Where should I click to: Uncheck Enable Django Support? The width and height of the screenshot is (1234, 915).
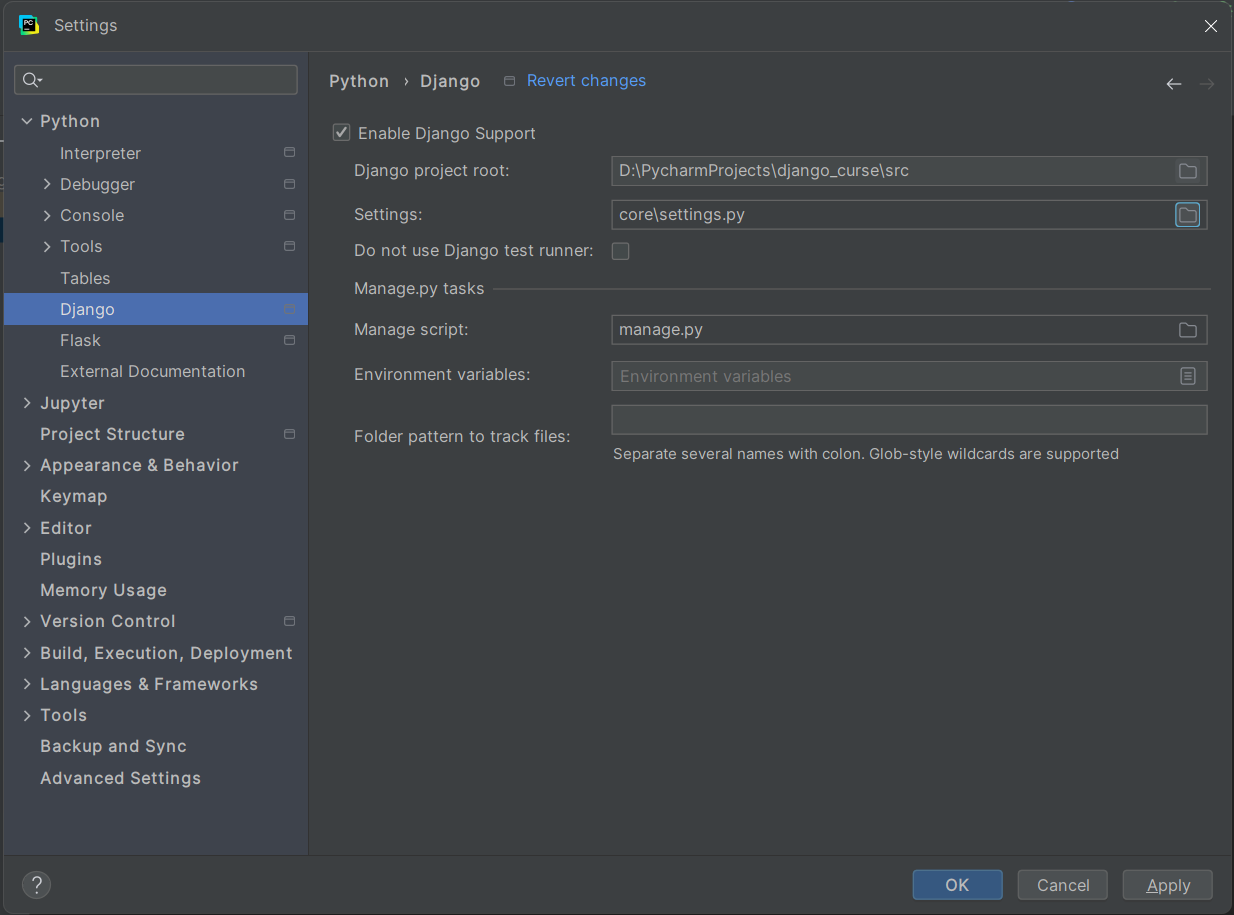pyautogui.click(x=342, y=132)
